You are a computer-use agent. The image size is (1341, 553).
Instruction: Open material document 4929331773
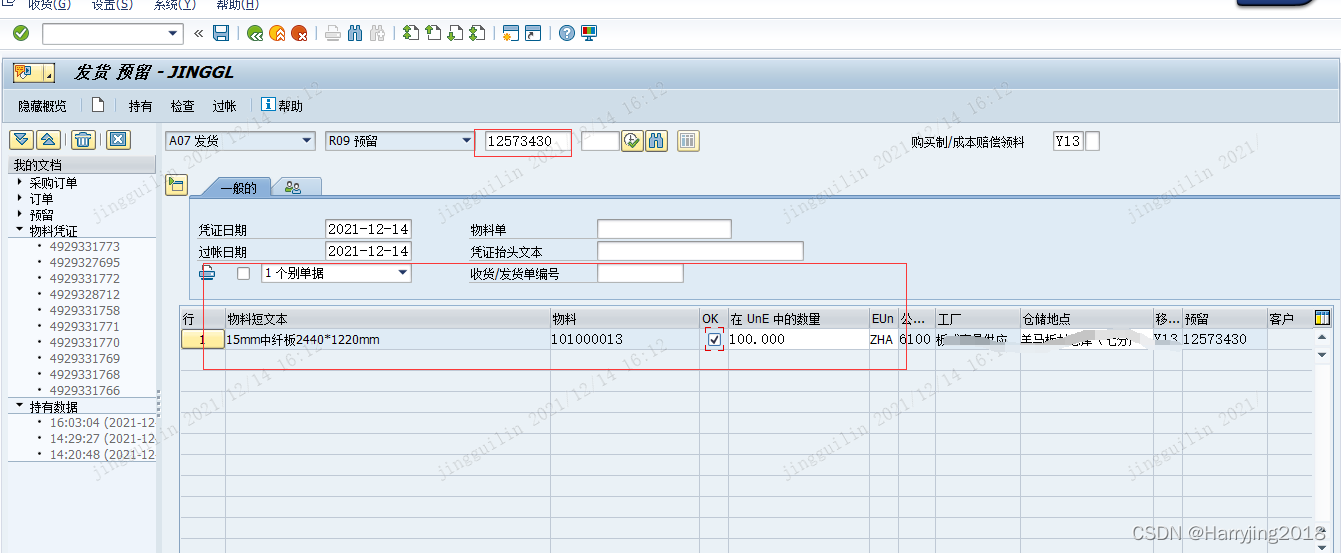coord(84,246)
